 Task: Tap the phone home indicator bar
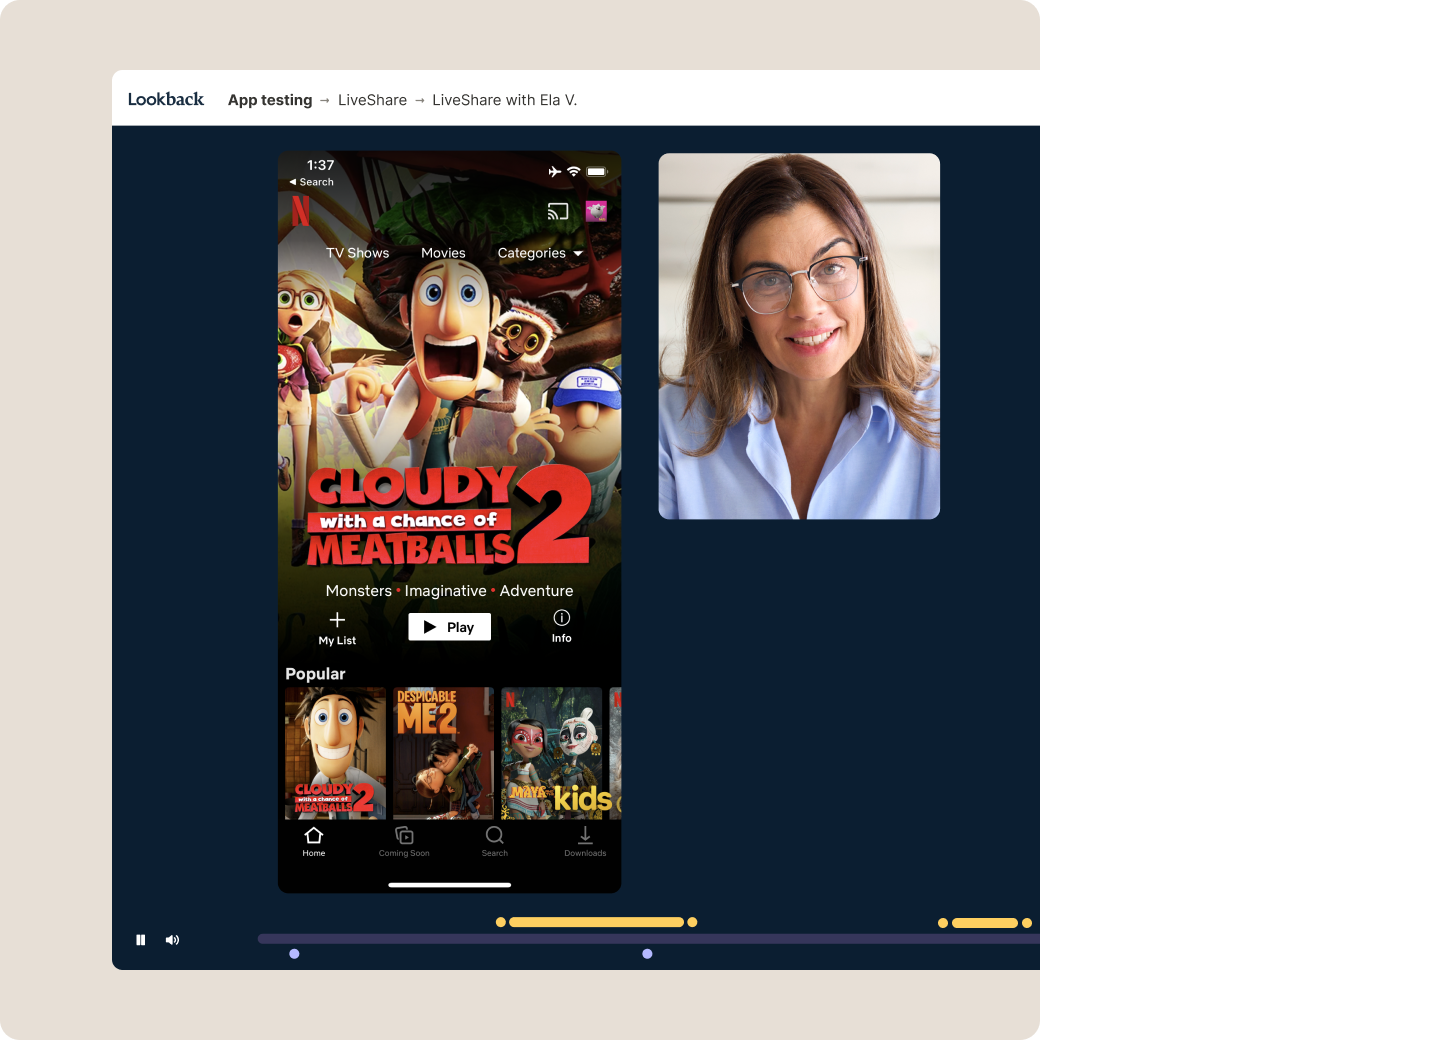point(450,885)
